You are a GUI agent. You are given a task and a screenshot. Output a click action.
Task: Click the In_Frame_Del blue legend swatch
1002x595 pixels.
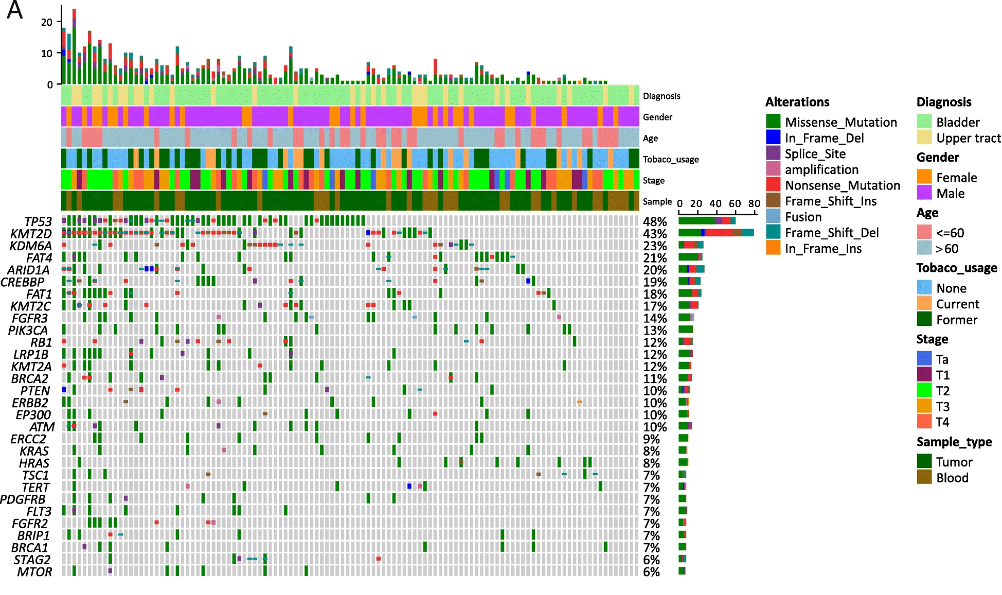[x=773, y=137]
